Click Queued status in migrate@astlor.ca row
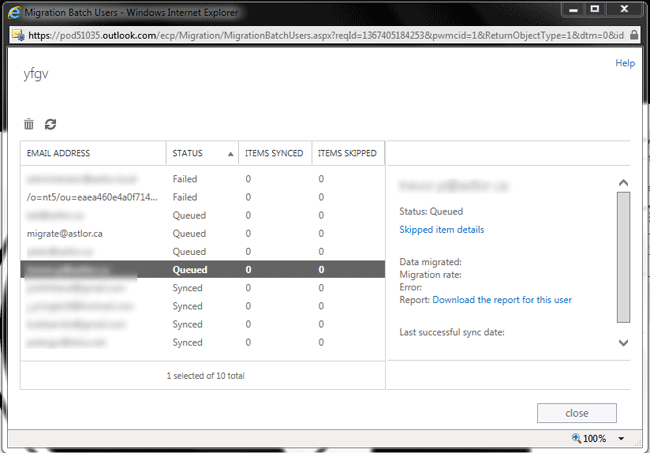The image size is (650, 453). 189,233
